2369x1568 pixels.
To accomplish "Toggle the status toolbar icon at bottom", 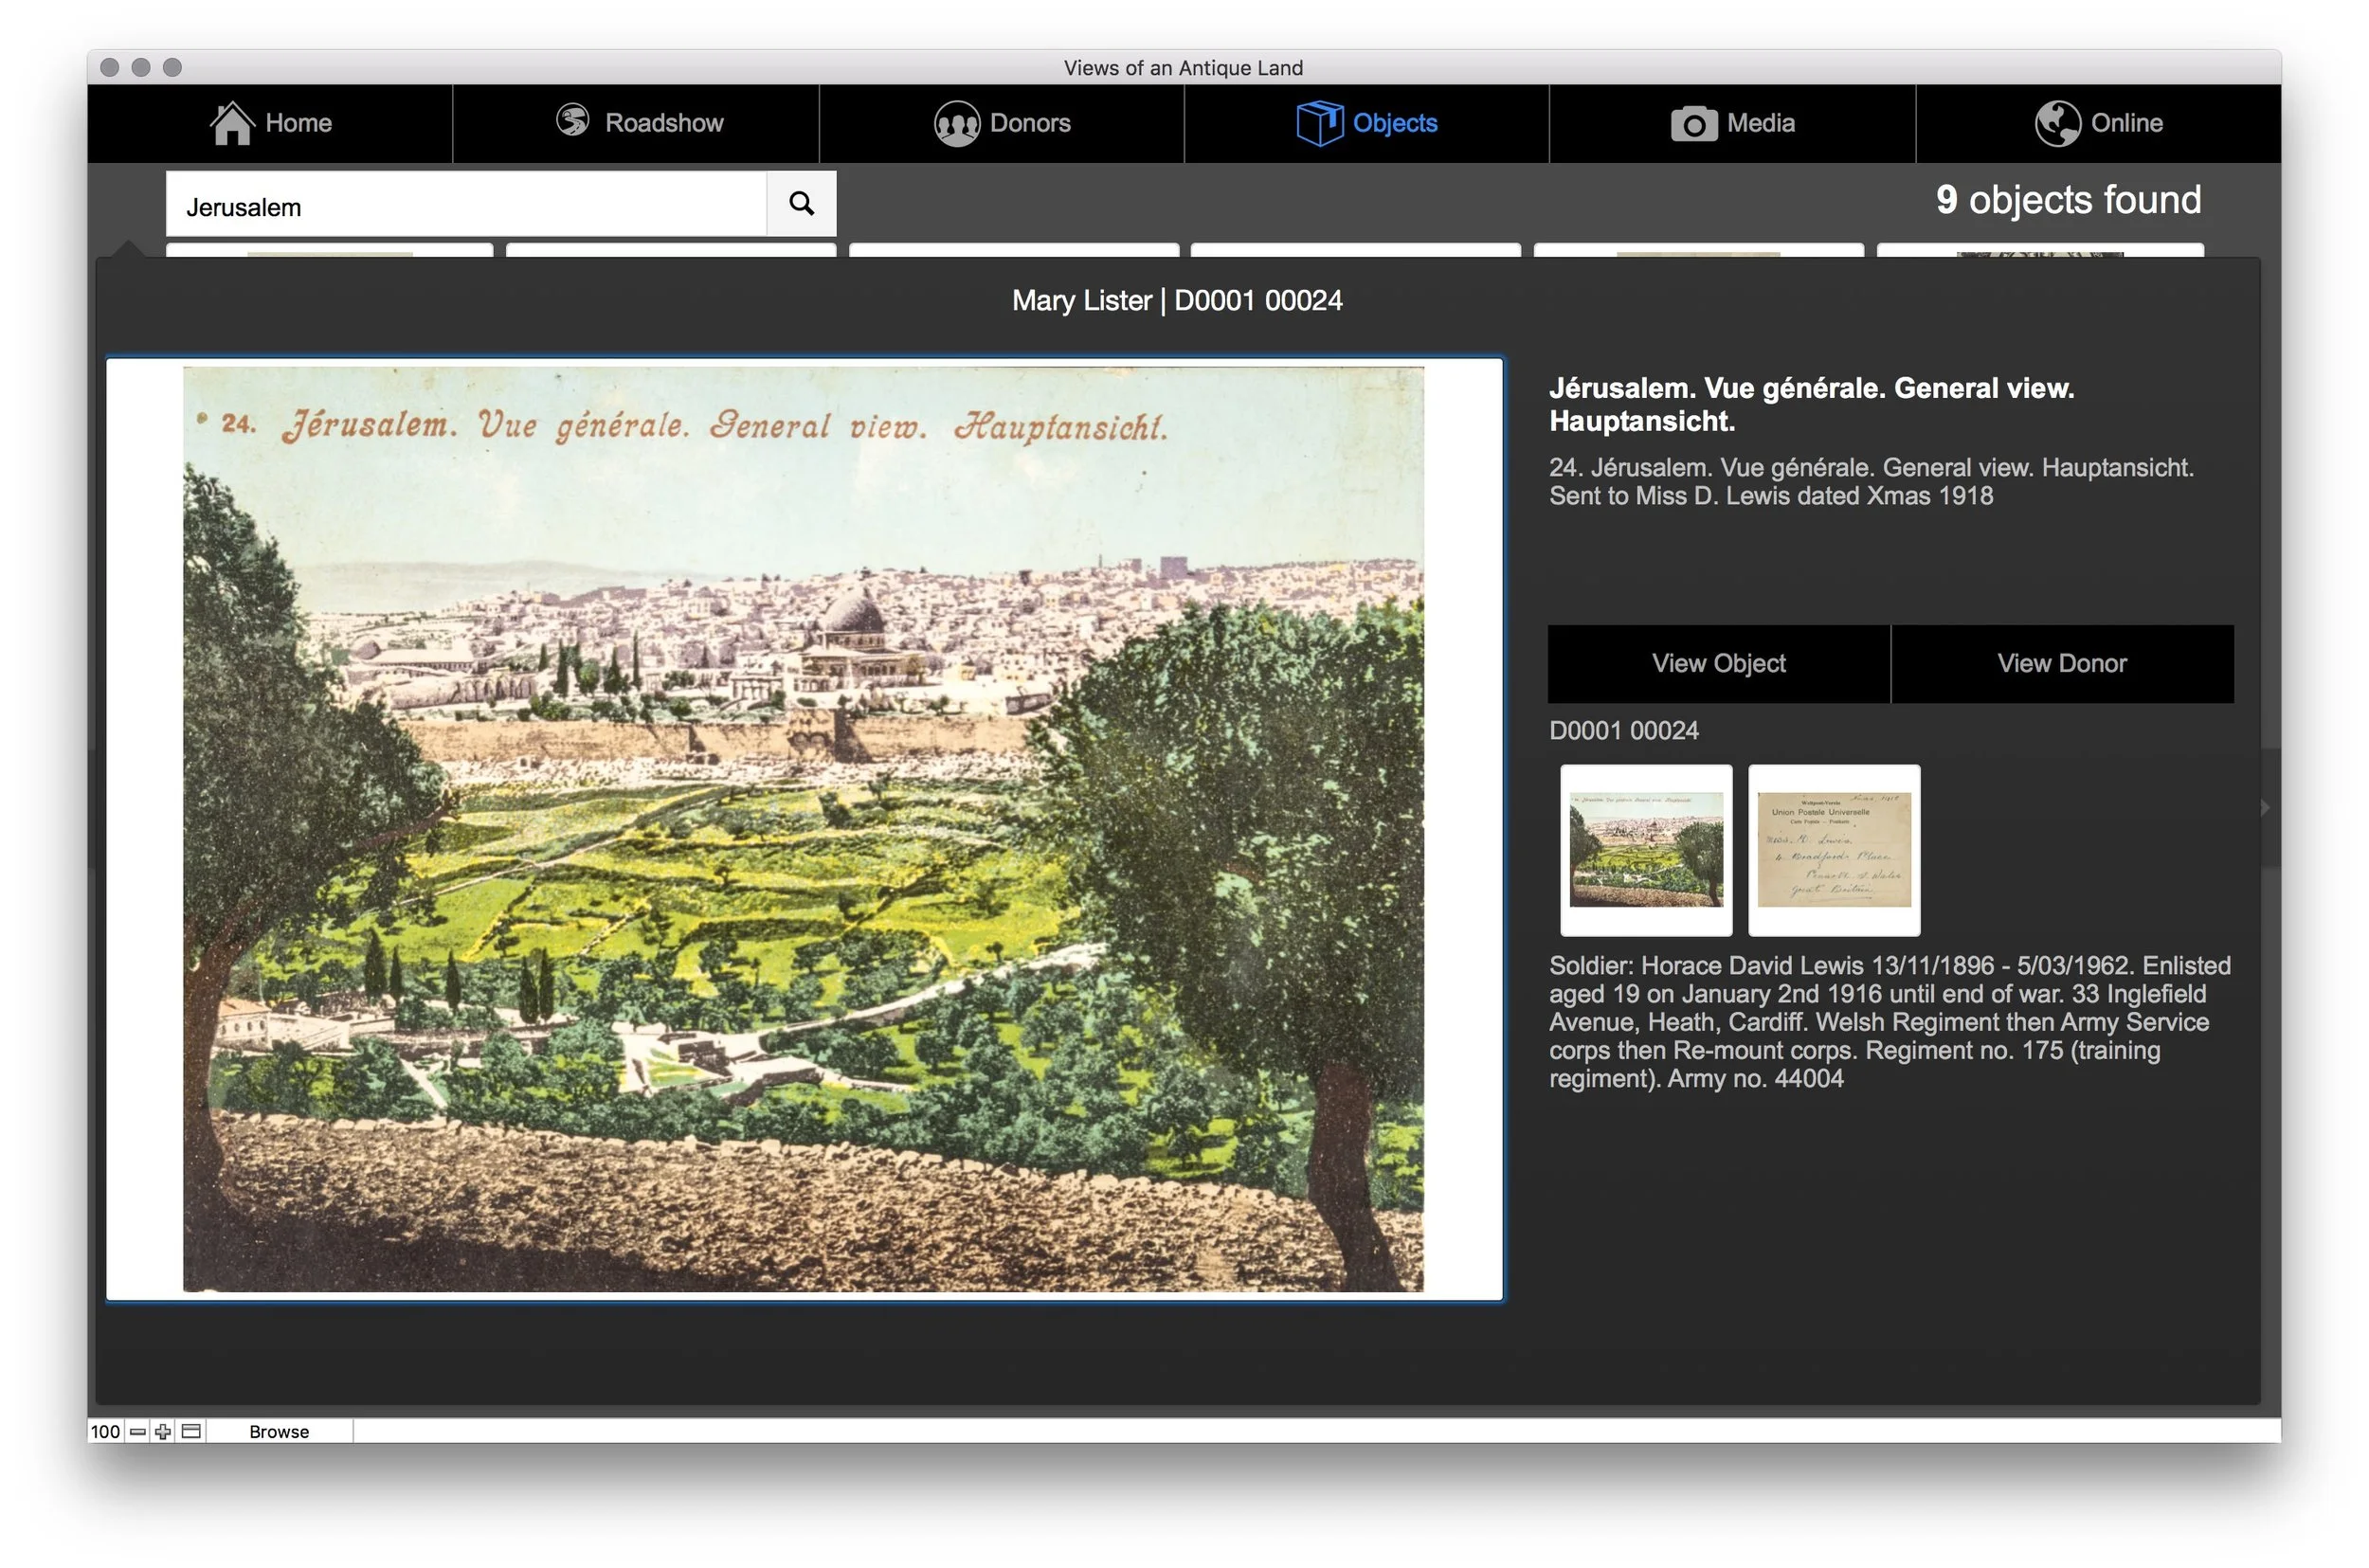I will [x=191, y=1431].
